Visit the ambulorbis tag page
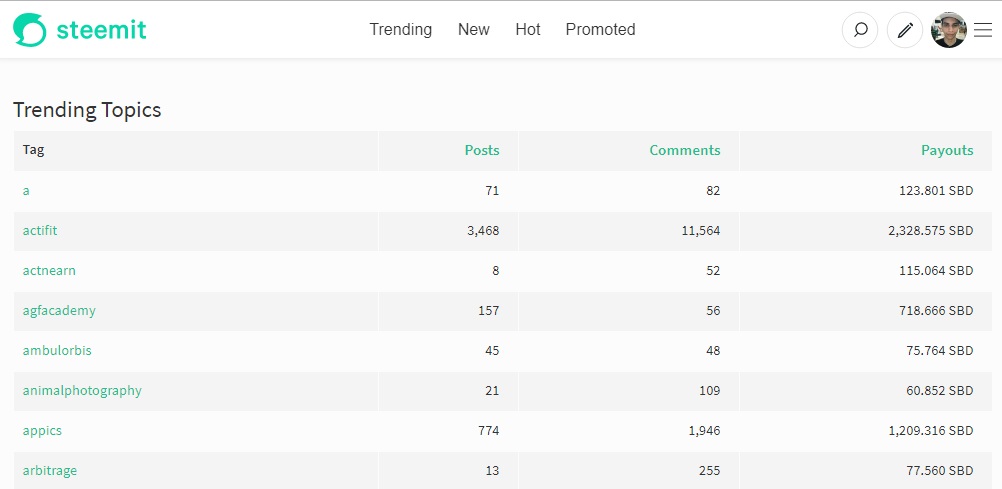 [x=57, y=350]
